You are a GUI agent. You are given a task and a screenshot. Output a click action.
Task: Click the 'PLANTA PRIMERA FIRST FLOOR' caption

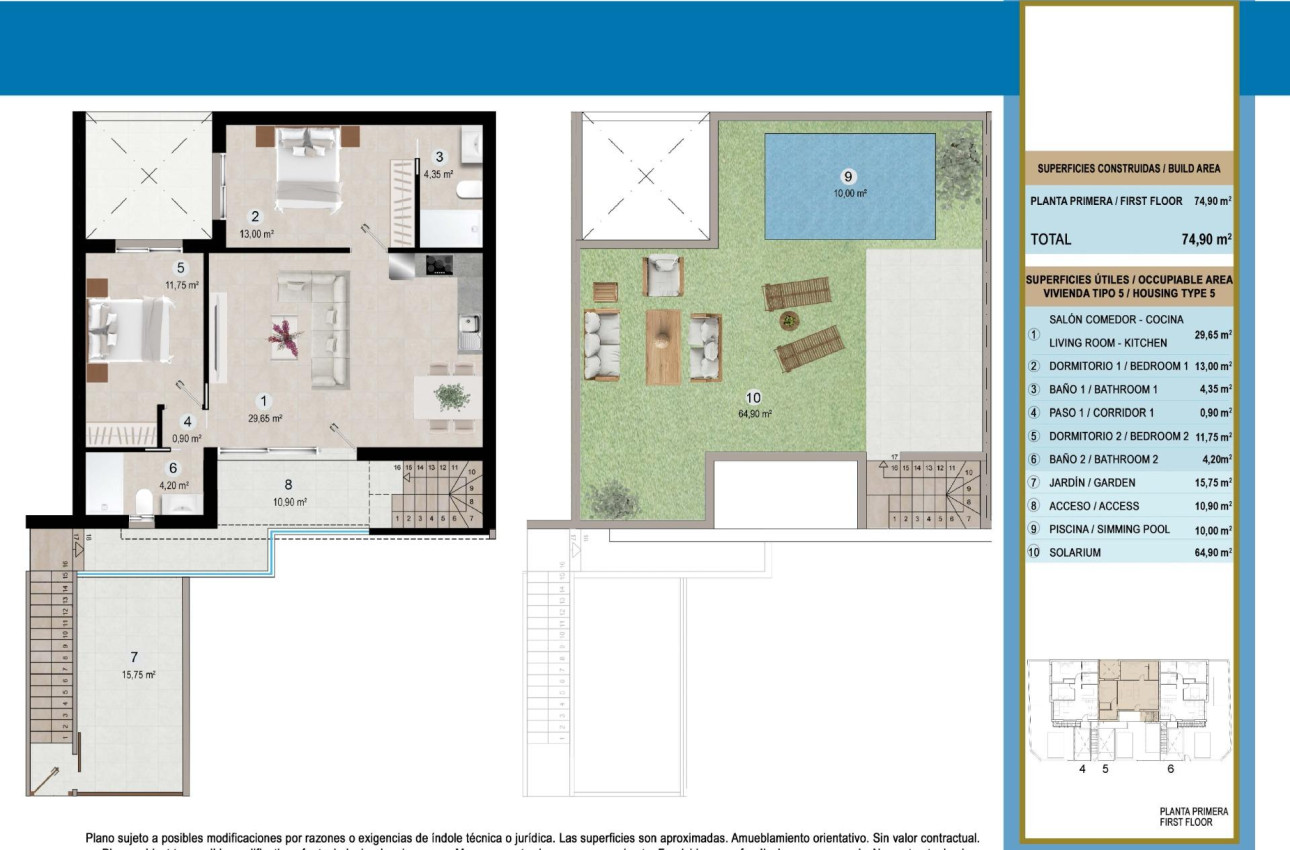(x=1193, y=817)
